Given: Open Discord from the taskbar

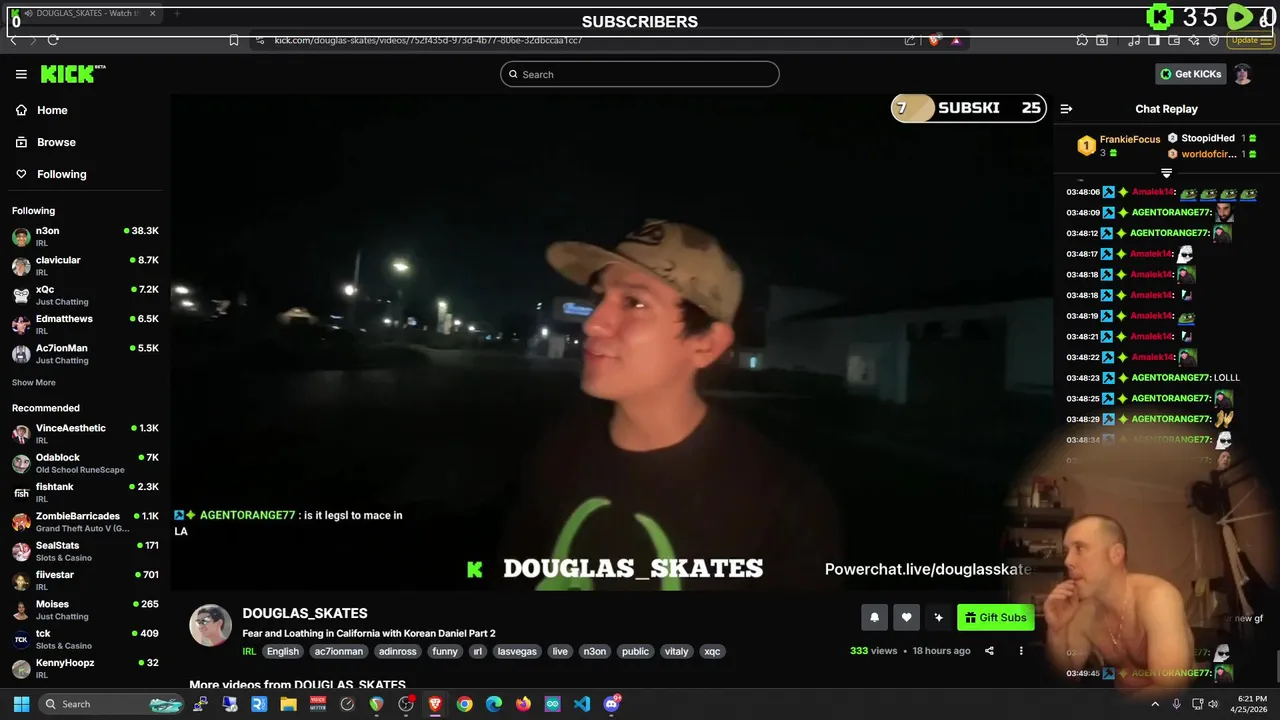Looking at the screenshot, I should point(612,704).
